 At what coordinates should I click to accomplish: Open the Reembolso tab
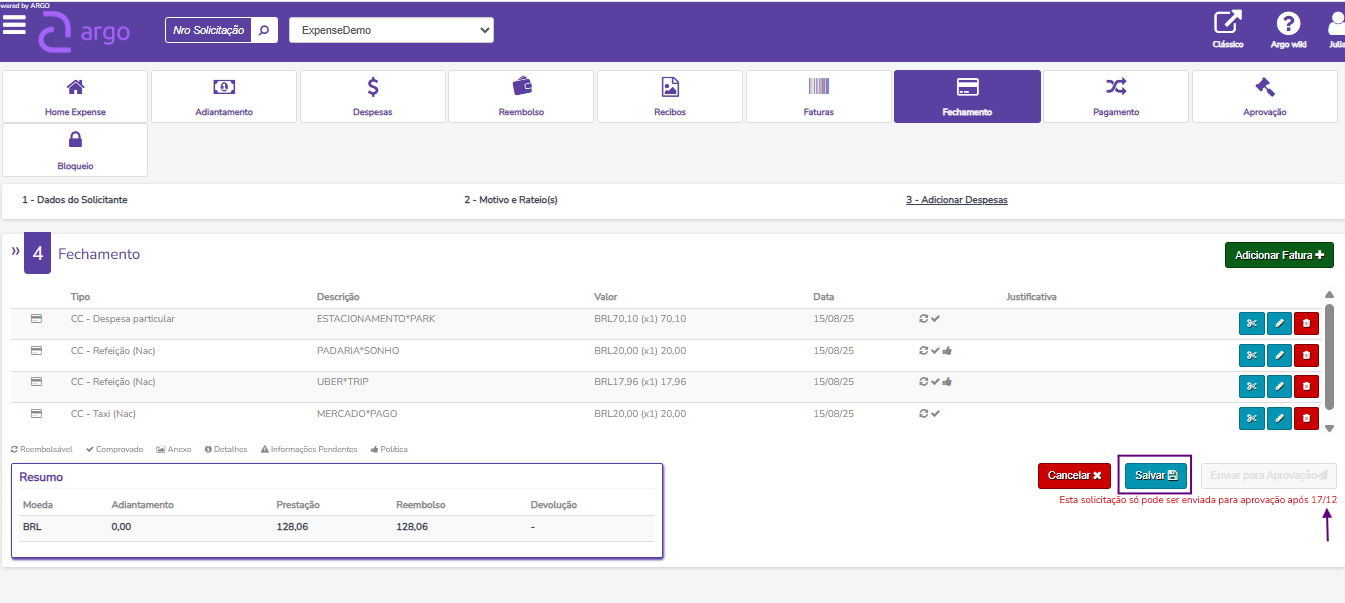(x=521, y=97)
